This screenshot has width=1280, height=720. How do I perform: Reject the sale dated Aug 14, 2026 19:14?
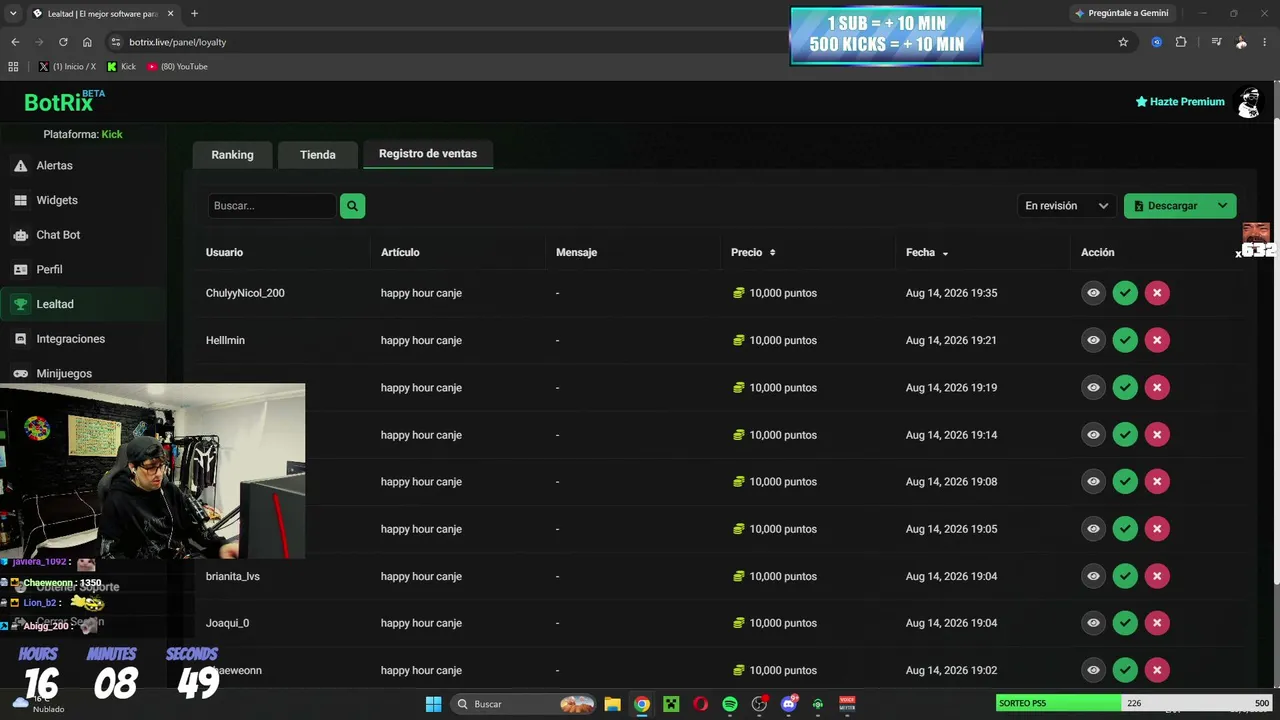[x=1157, y=435]
